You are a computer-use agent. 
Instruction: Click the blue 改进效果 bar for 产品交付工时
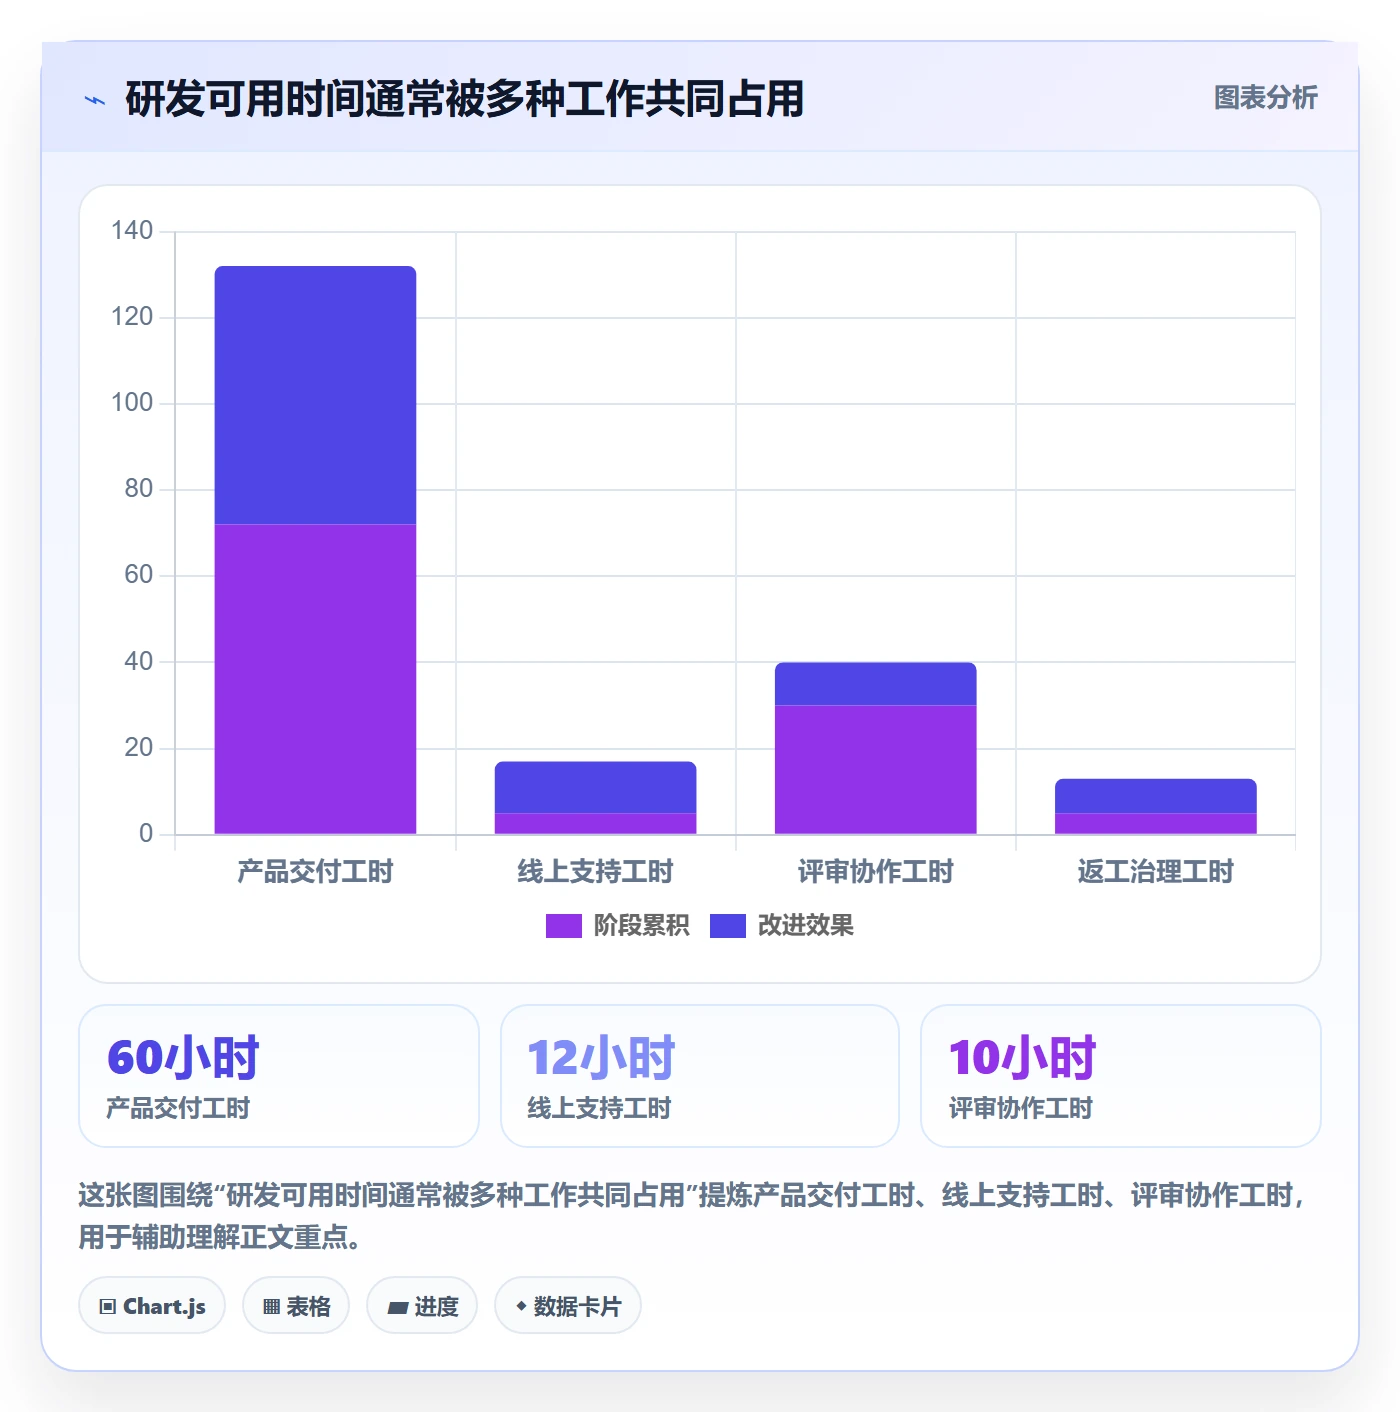(x=315, y=395)
